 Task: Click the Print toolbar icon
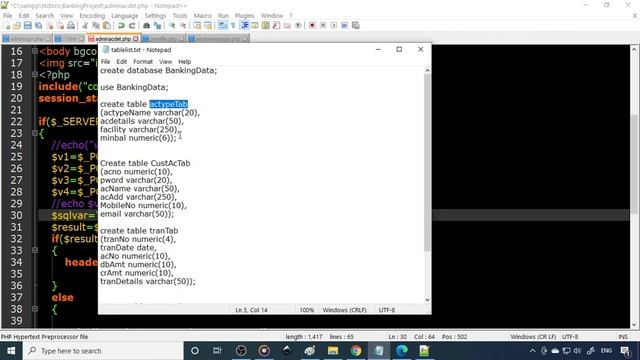tap(71, 25)
